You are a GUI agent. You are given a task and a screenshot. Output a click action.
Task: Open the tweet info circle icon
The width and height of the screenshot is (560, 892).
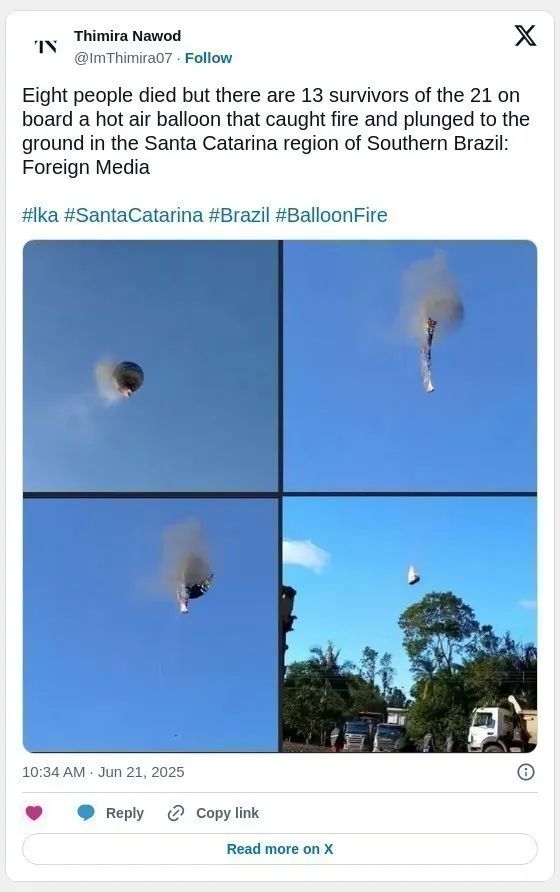tap(525, 772)
